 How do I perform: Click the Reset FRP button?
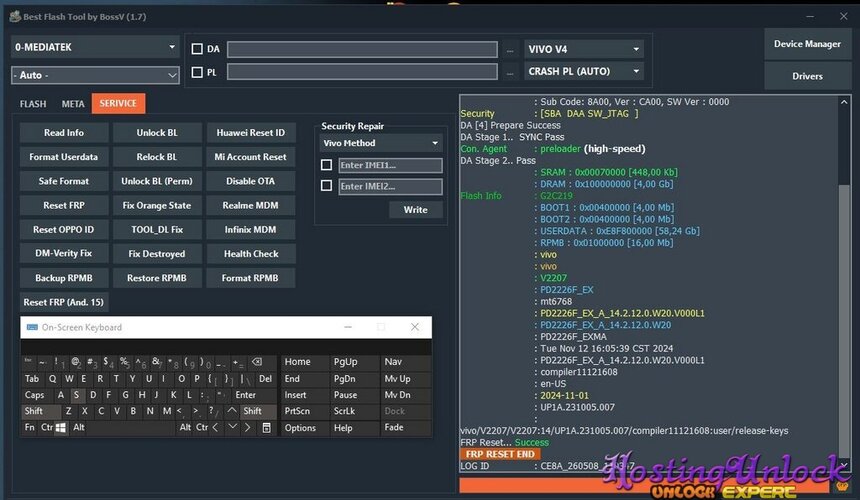click(x=64, y=206)
